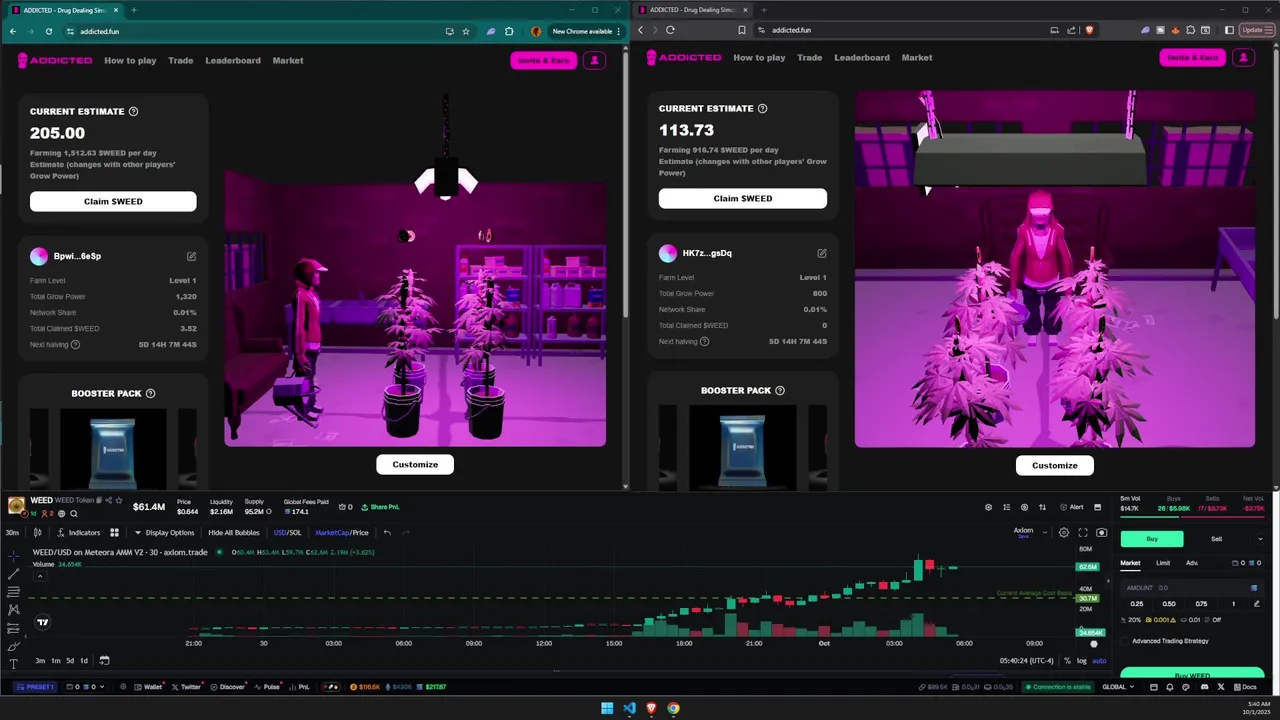Viewport: 1280px width, 720px height.
Task: Click search magnifier icon under WEED token
Action: [x=73, y=514]
